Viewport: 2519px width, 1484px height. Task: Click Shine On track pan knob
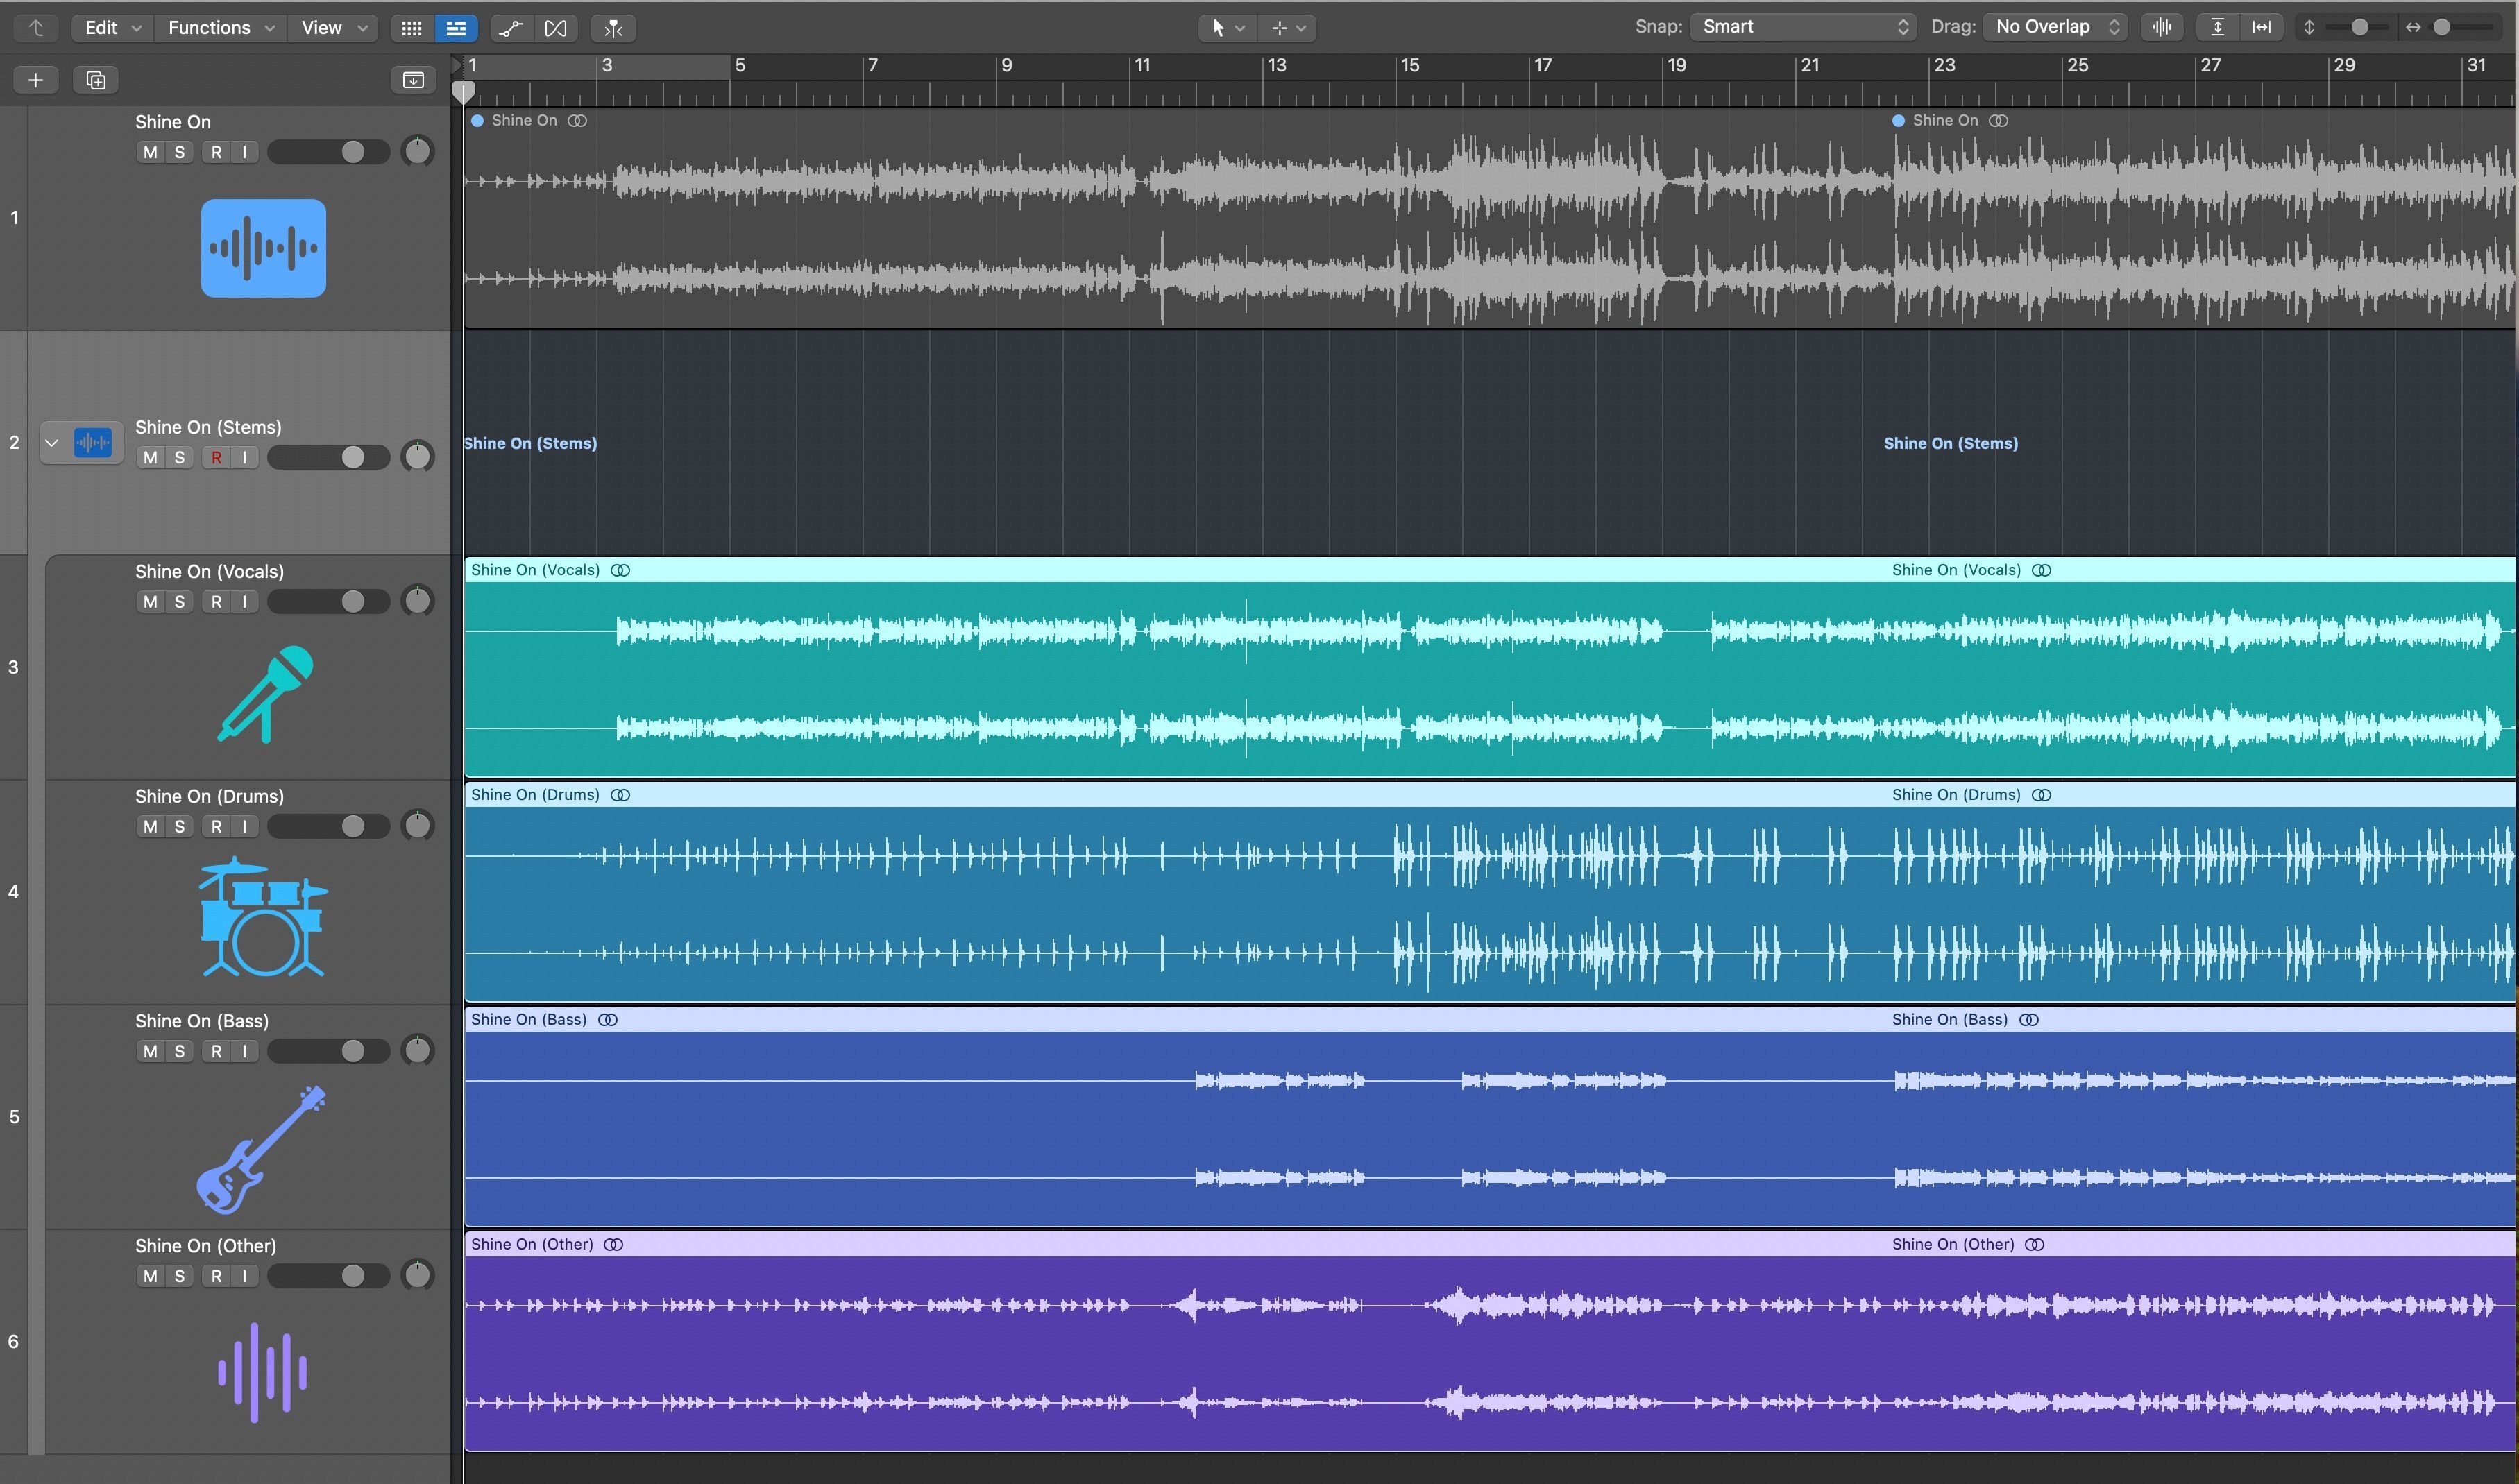point(417,152)
